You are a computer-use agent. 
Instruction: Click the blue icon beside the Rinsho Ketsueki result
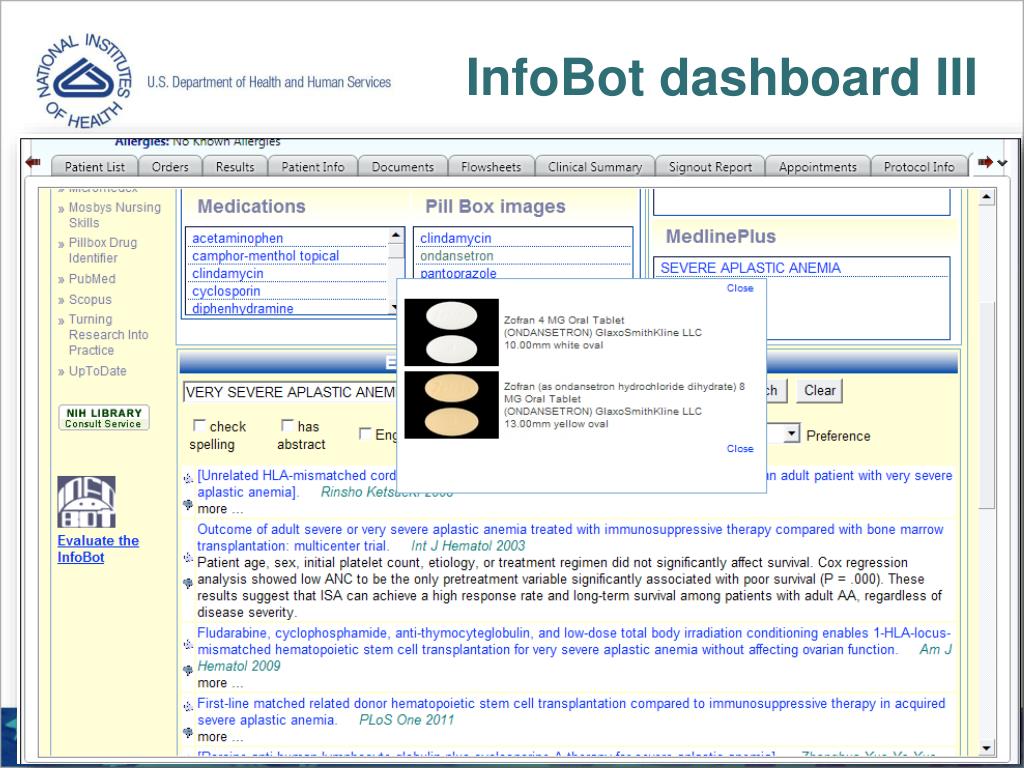point(188,504)
